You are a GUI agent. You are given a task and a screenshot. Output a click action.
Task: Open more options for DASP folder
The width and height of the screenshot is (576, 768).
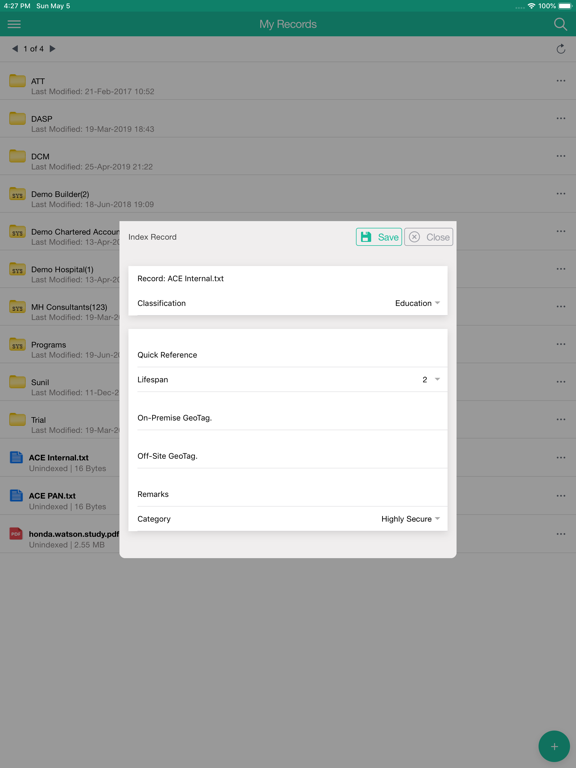pos(561,119)
